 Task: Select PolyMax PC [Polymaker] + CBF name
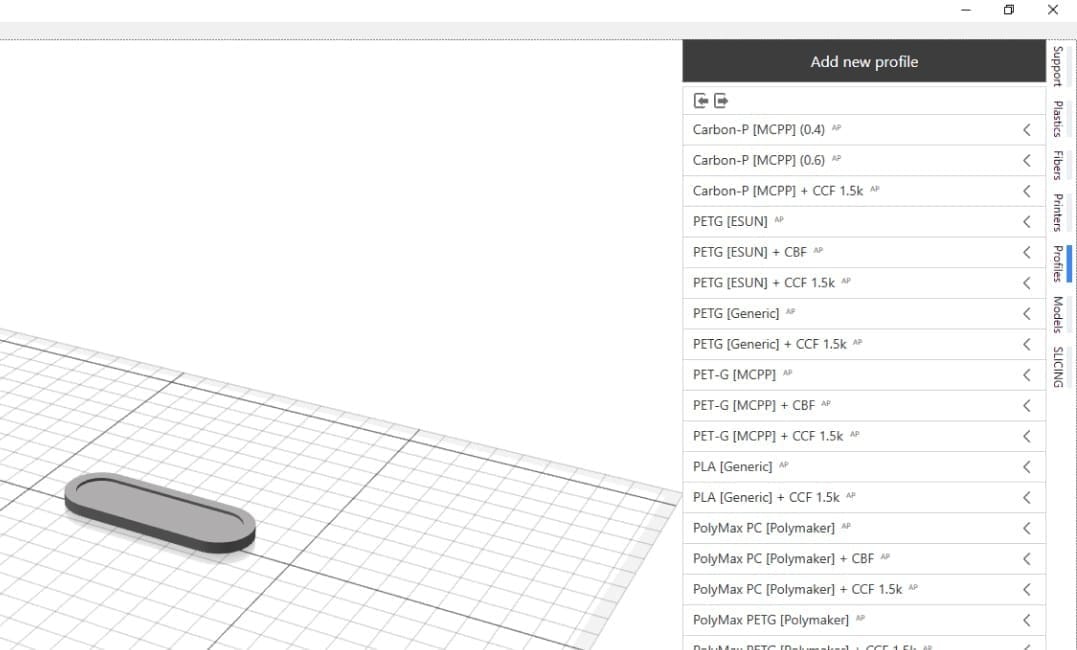[x=783, y=559]
